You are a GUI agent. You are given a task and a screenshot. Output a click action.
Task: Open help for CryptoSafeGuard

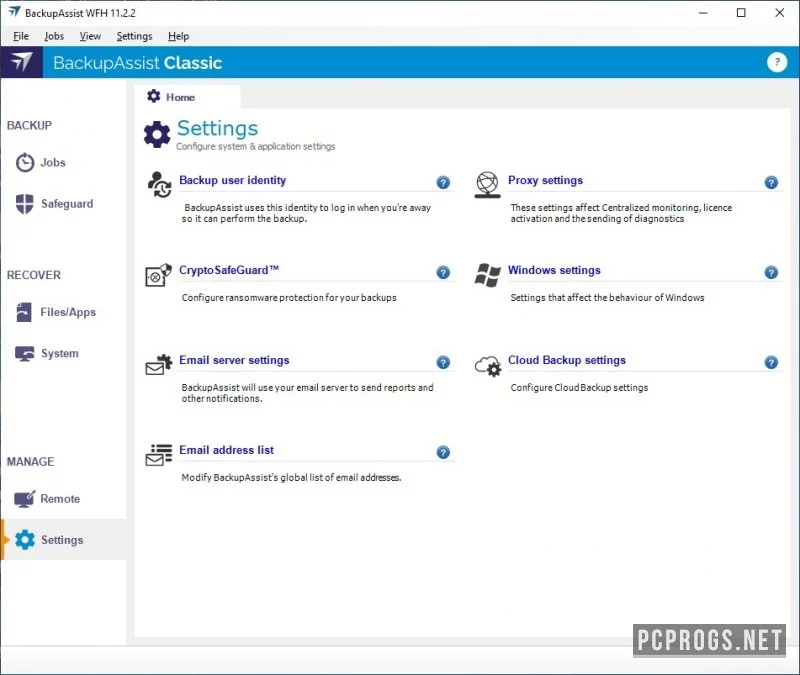coord(443,272)
